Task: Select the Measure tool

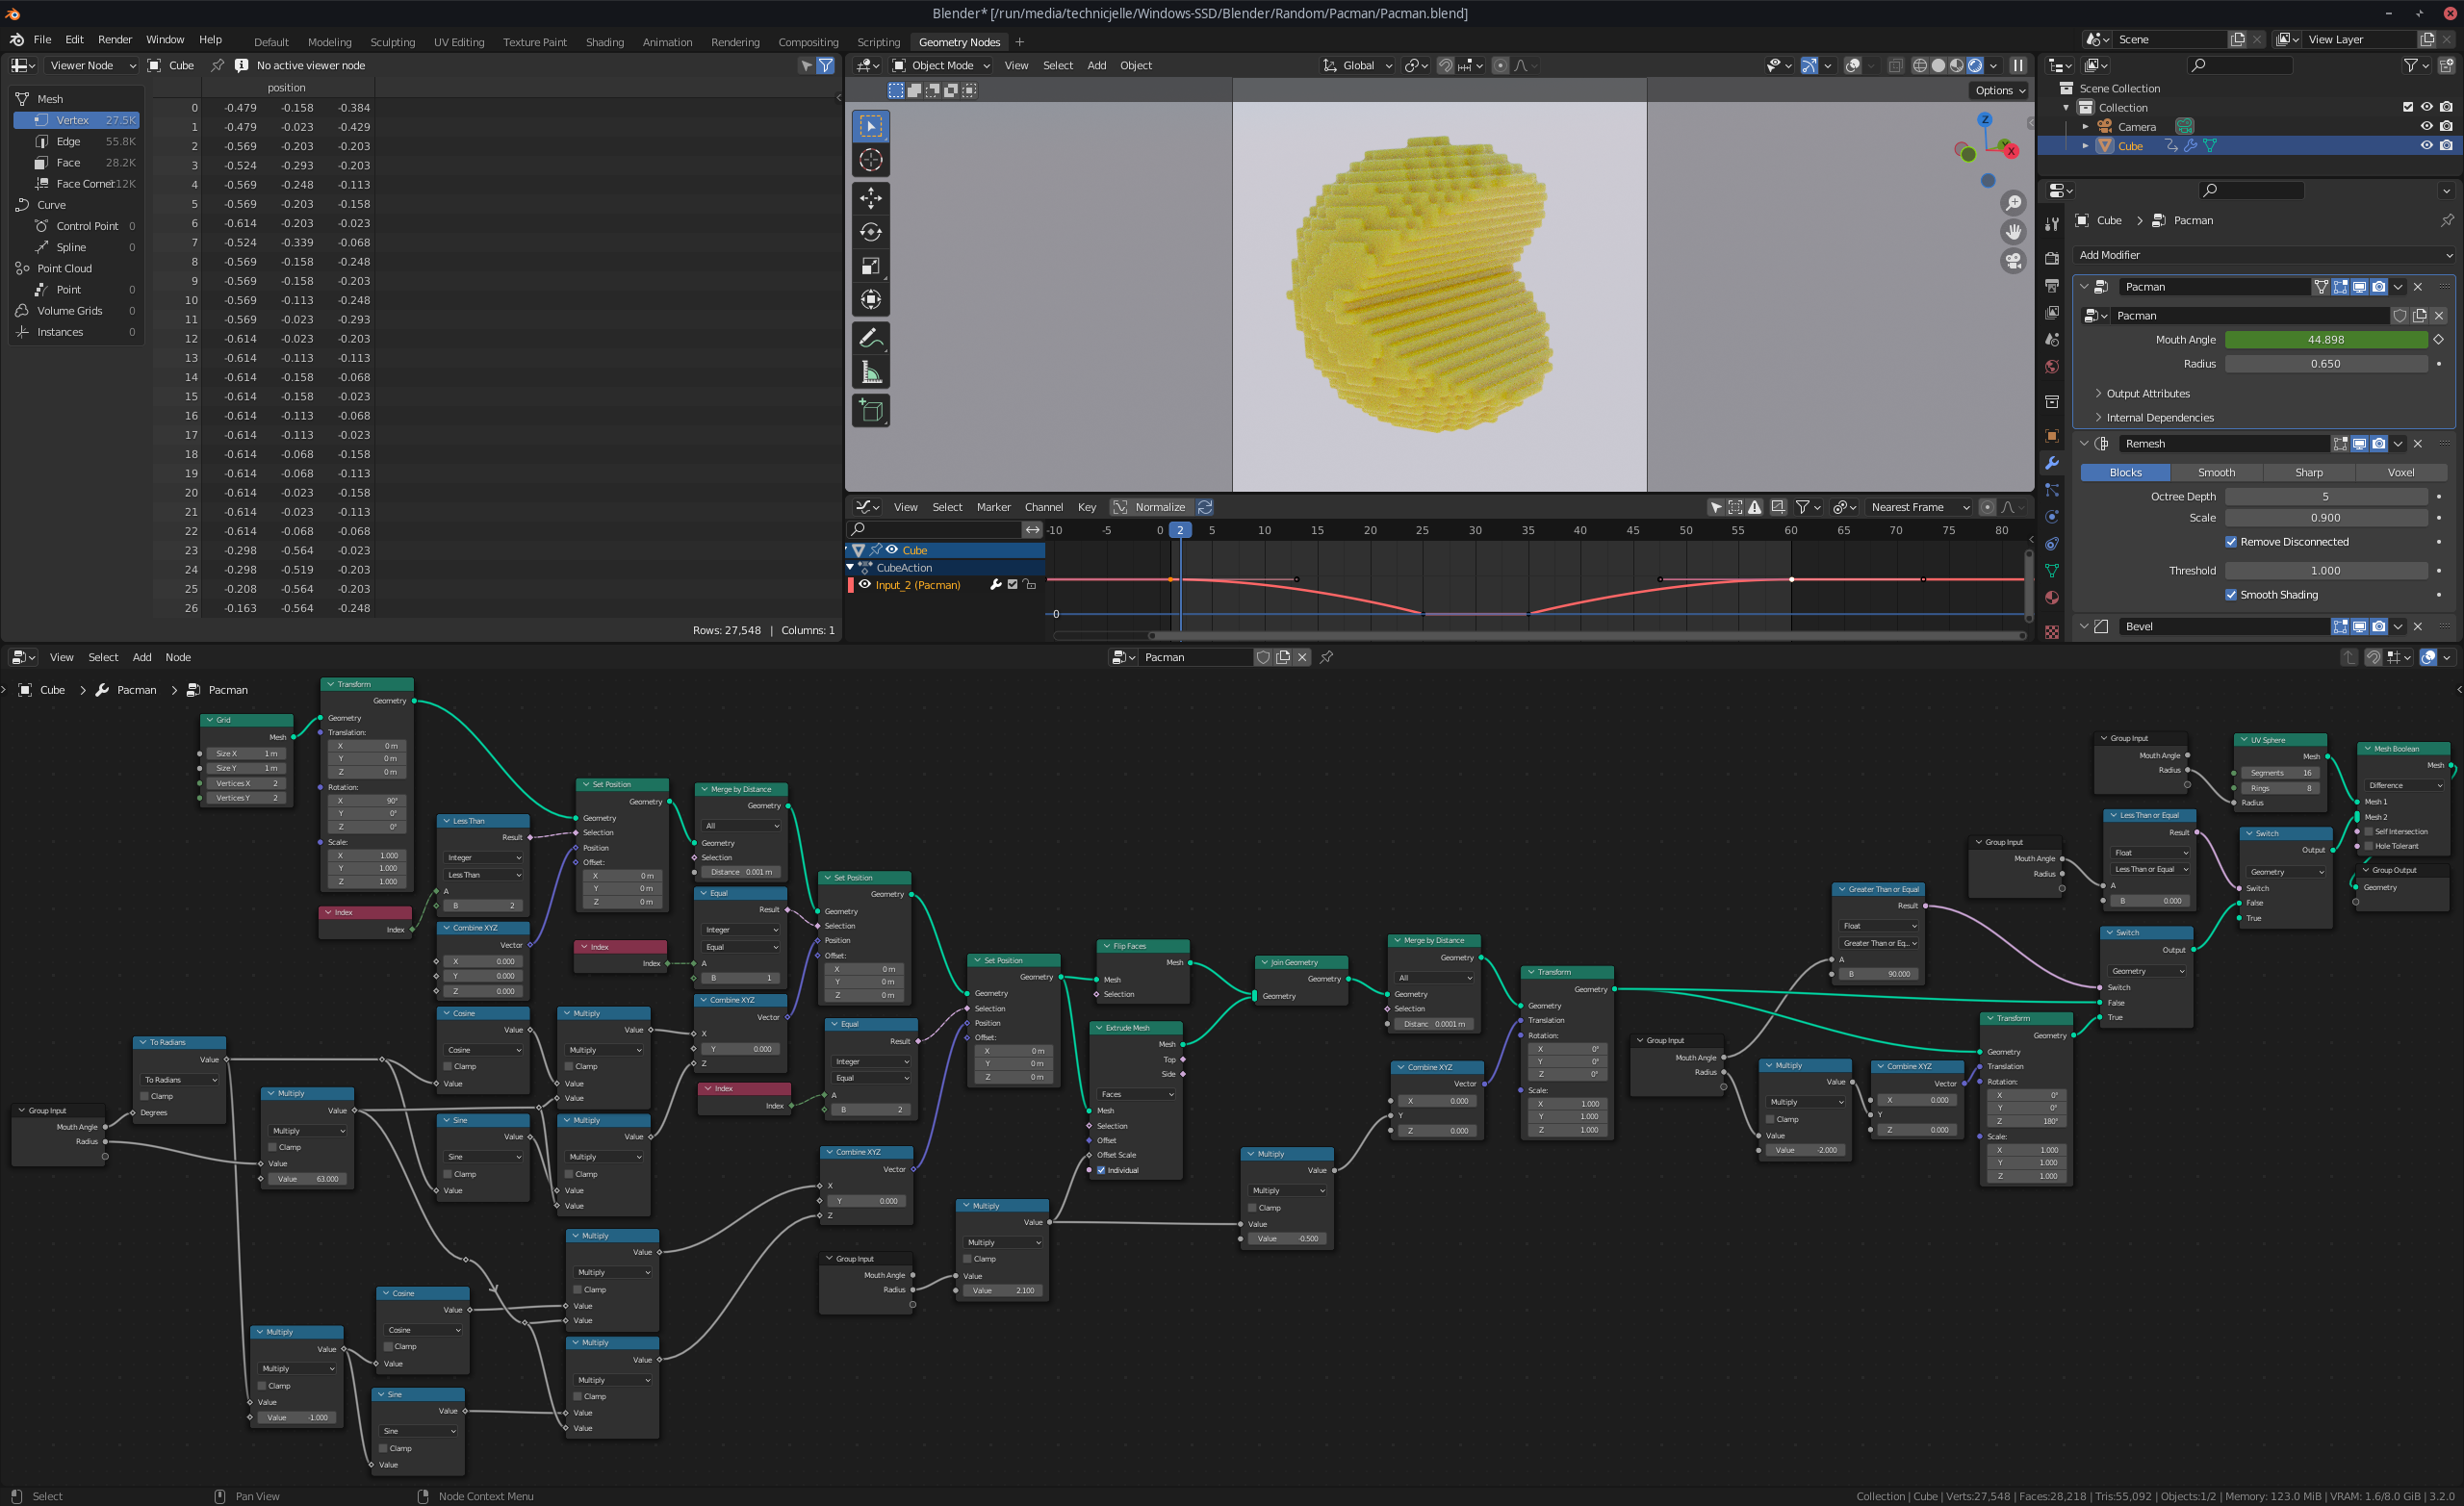Action: [x=870, y=373]
